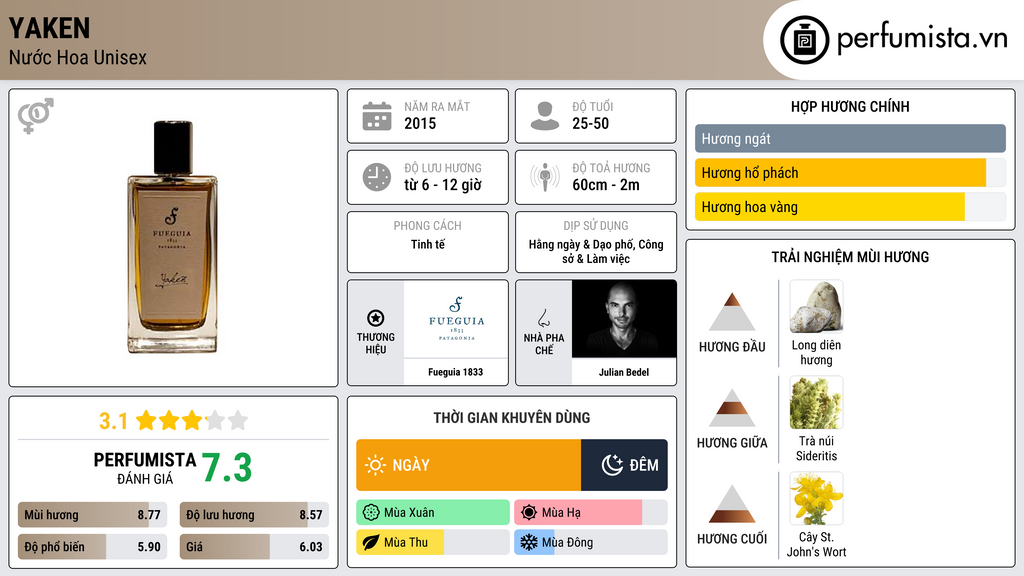
Task: Open the Trà núi Sideritis note image
Action: click(816, 403)
